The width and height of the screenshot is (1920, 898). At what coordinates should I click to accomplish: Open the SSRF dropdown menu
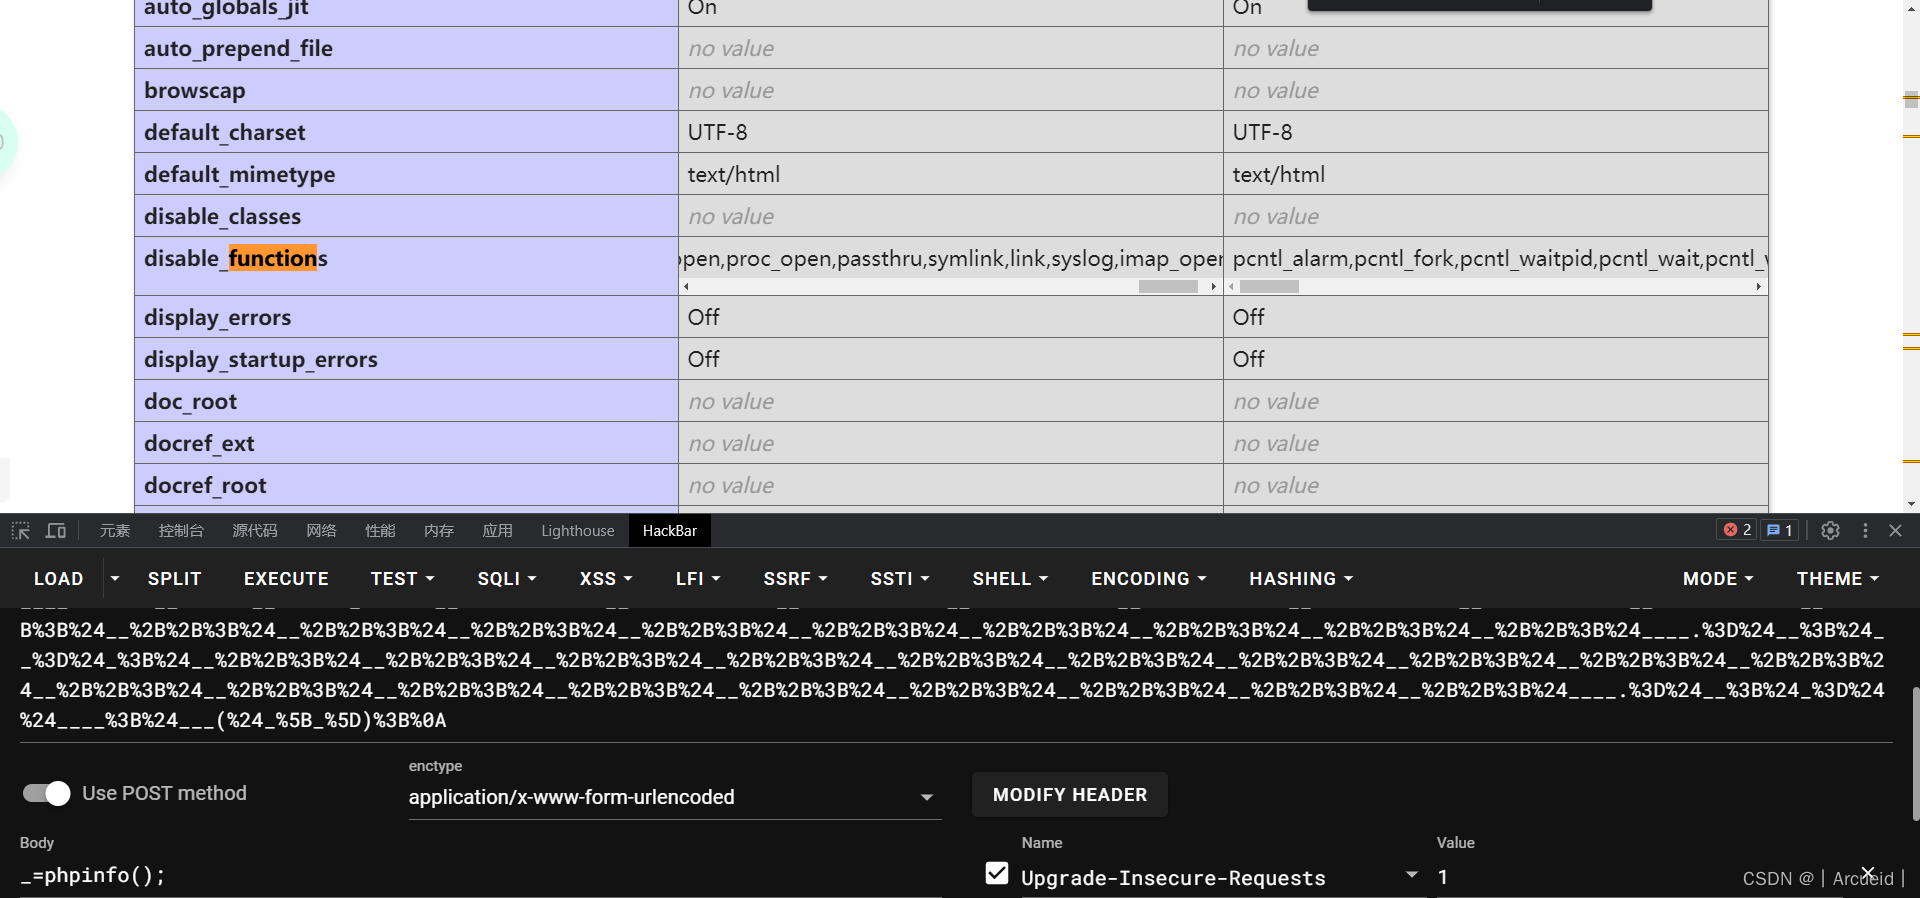[795, 578]
